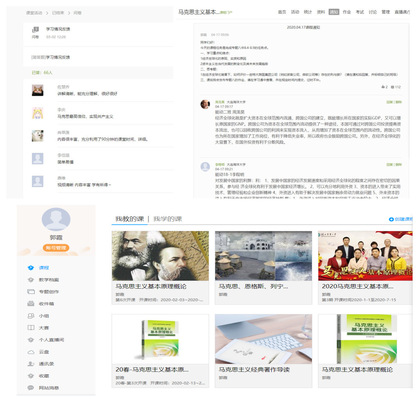The width and height of the screenshot is (416, 399).
Task: Click the message bubble icon at sidebar bottom
Action: pyautogui.click(x=31, y=388)
